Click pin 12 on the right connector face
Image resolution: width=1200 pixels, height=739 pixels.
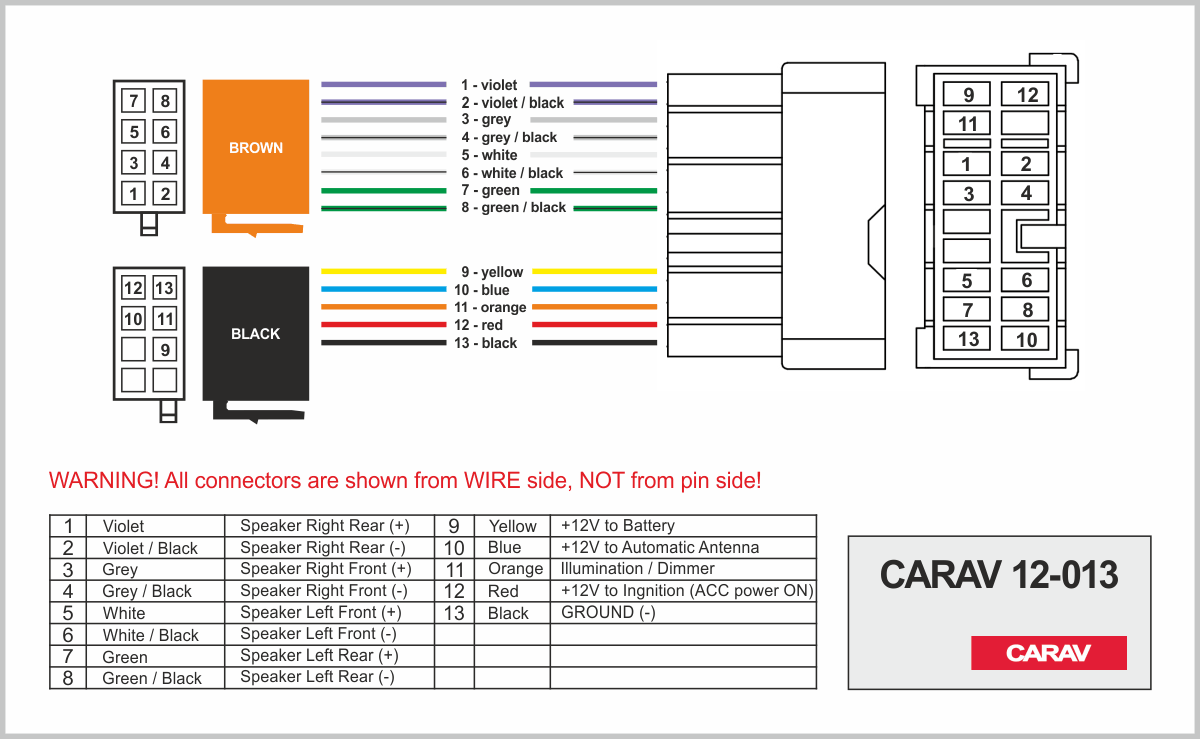tap(1027, 95)
